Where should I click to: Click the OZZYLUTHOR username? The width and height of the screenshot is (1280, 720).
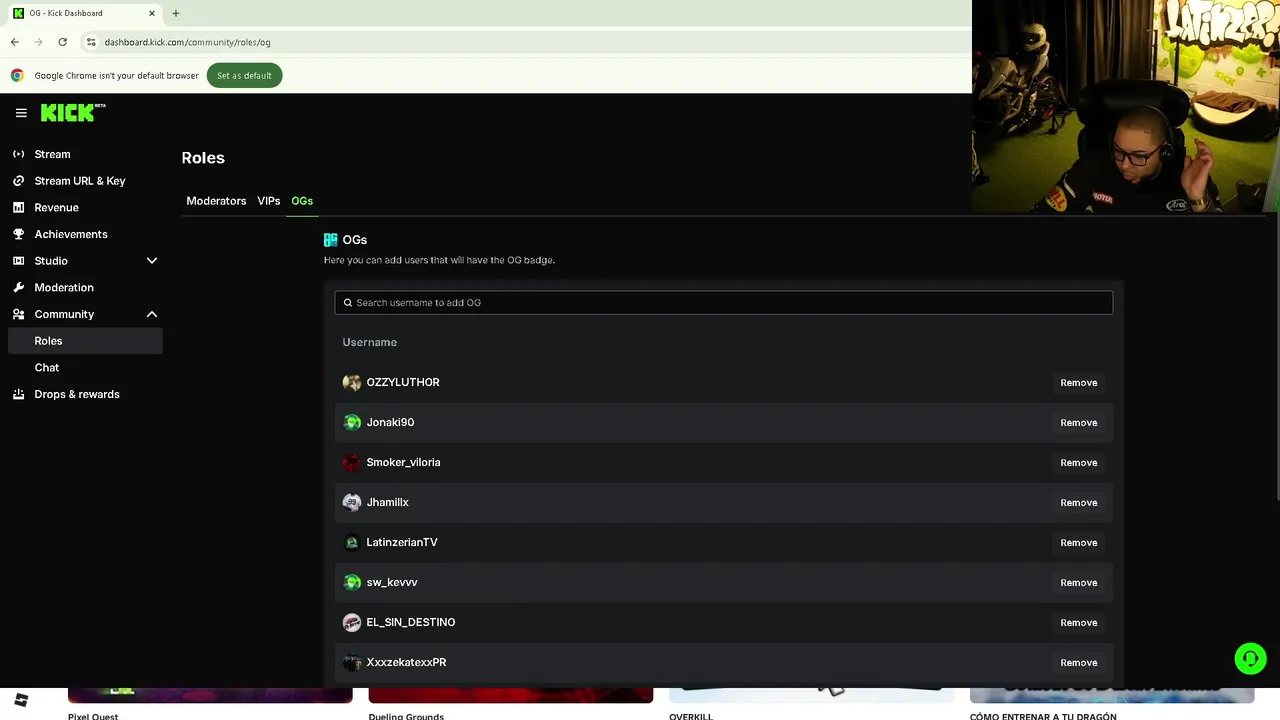point(403,382)
